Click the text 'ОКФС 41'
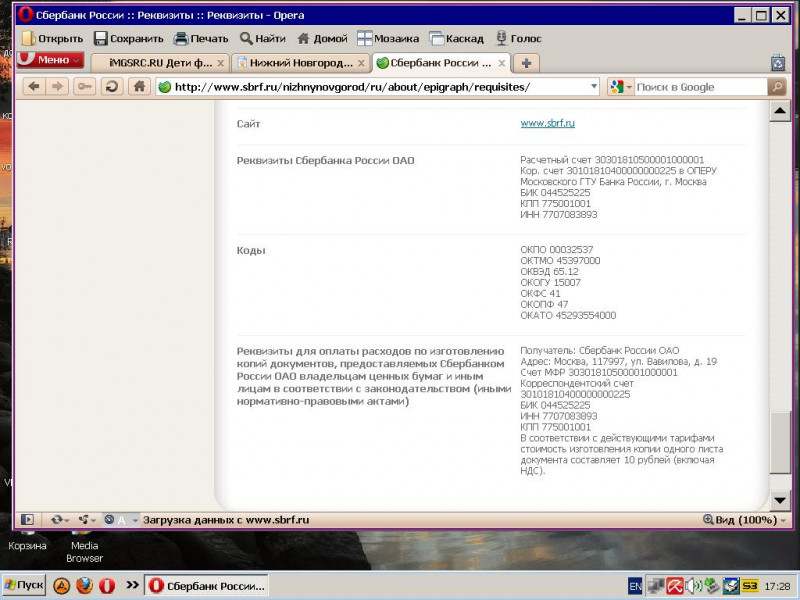The image size is (800, 600). (x=540, y=293)
